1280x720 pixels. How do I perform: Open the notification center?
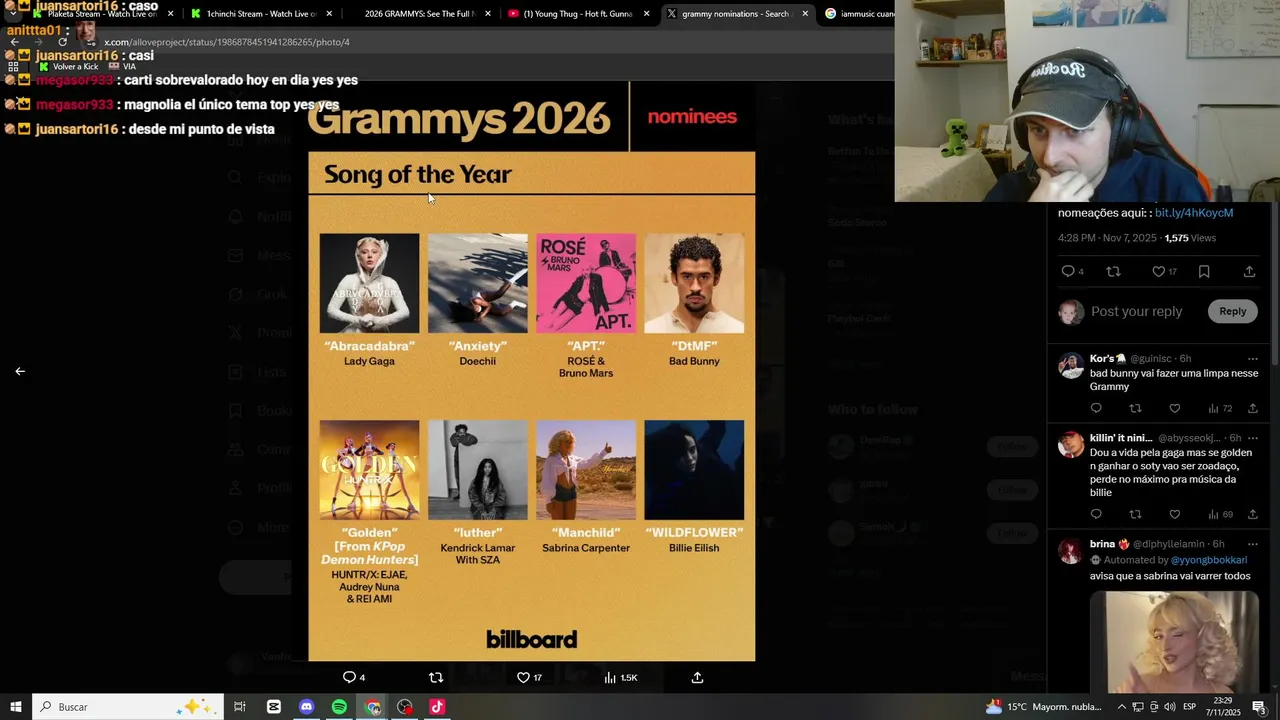(x=1259, y=707)
